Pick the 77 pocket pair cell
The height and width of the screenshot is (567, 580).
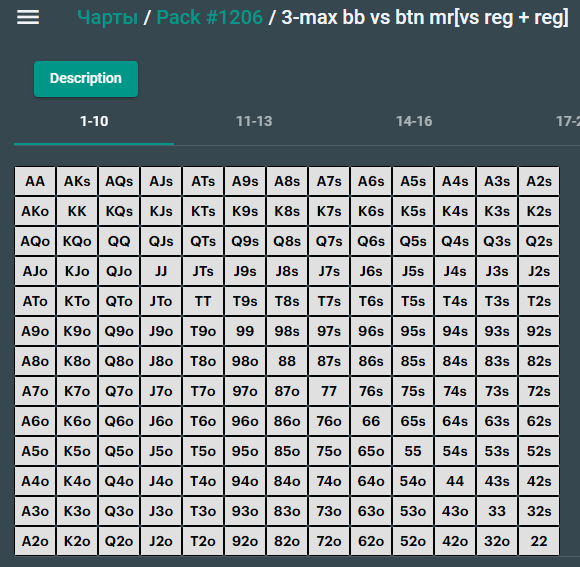pyautogui.click(x=329, y=391)
